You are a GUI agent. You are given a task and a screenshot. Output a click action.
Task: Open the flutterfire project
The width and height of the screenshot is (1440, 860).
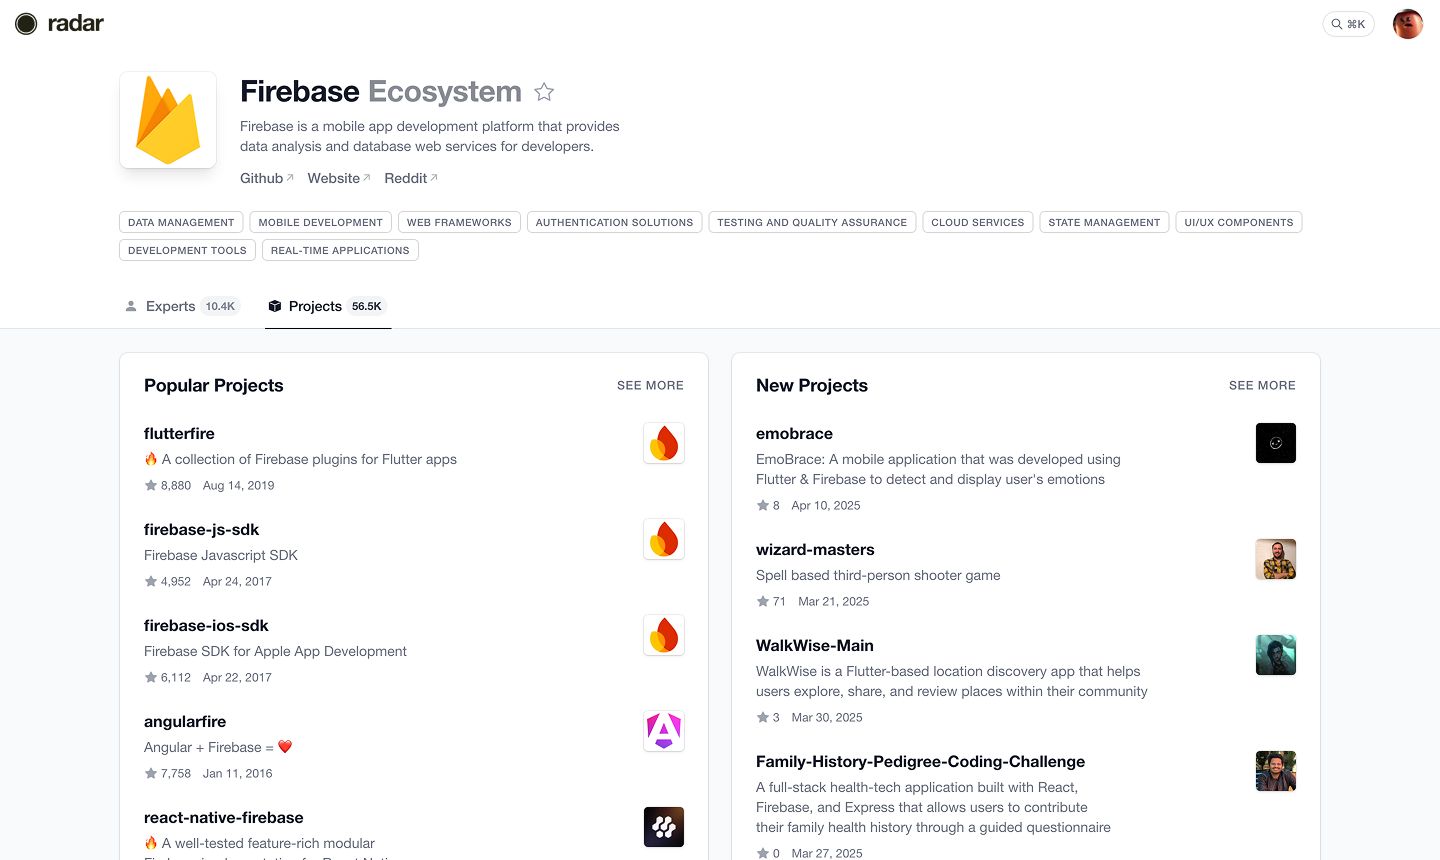(x=179, y=433)
